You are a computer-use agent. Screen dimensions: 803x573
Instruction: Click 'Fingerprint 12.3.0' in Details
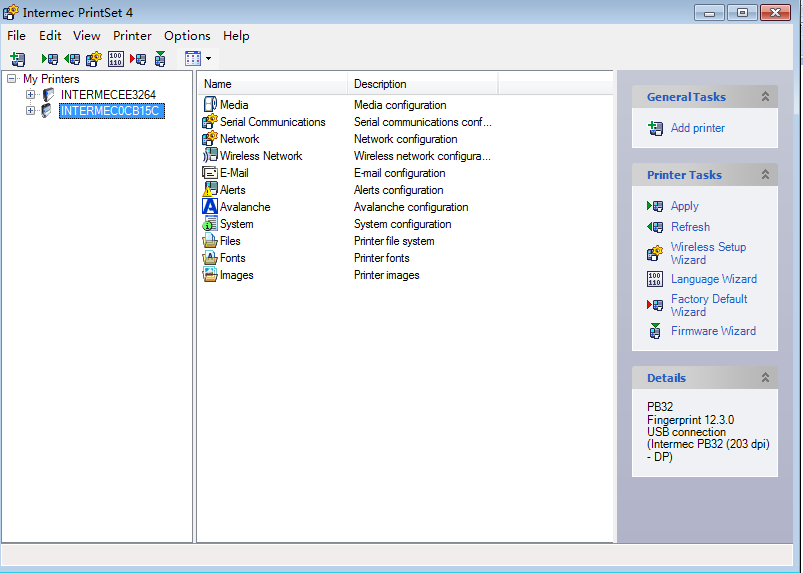(x=690, y=420)
